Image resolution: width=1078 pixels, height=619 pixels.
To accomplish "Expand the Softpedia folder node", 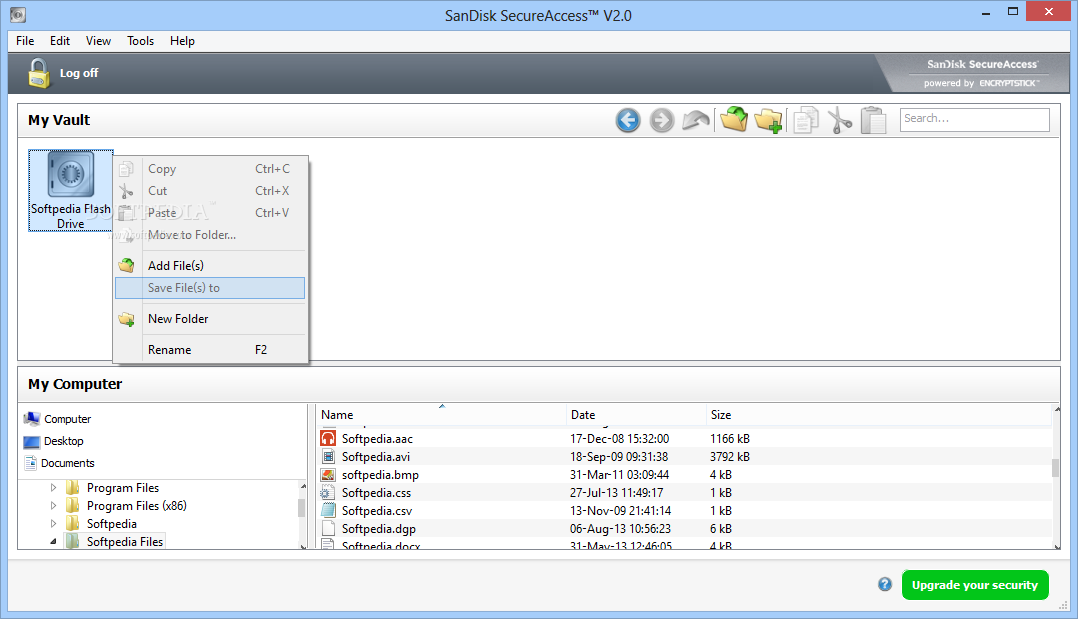I will [54, 523].
